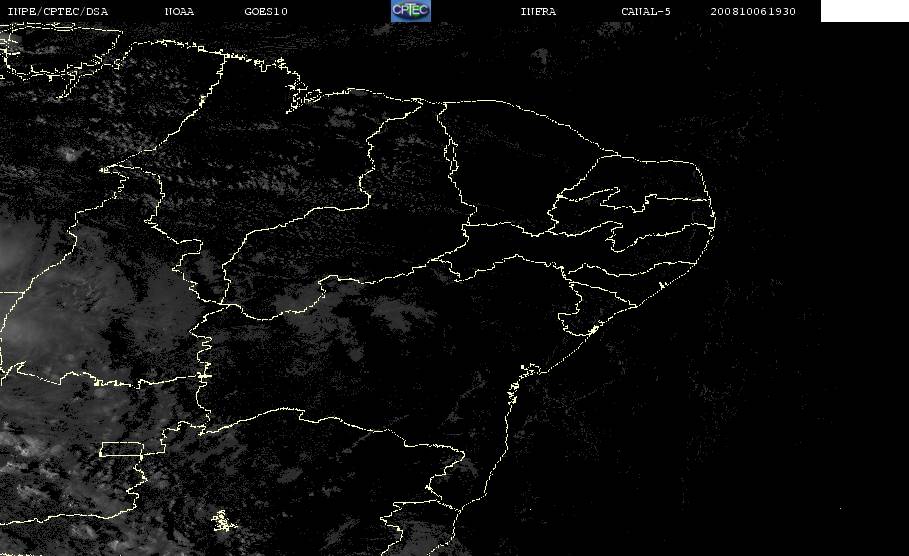Click the blank white box beside timestamp
Image resolution: width=909 pixels, height=556 pixels.
pyautogui.click(x=864, y=10)
